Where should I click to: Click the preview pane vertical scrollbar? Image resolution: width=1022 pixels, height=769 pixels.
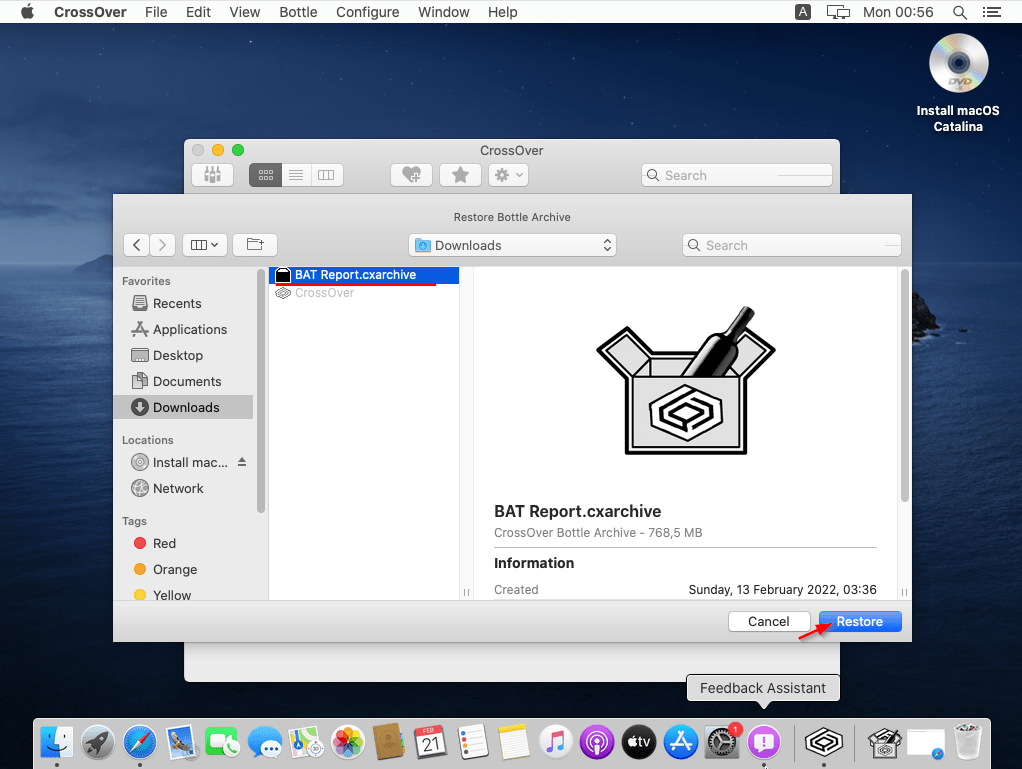(904, 386)
